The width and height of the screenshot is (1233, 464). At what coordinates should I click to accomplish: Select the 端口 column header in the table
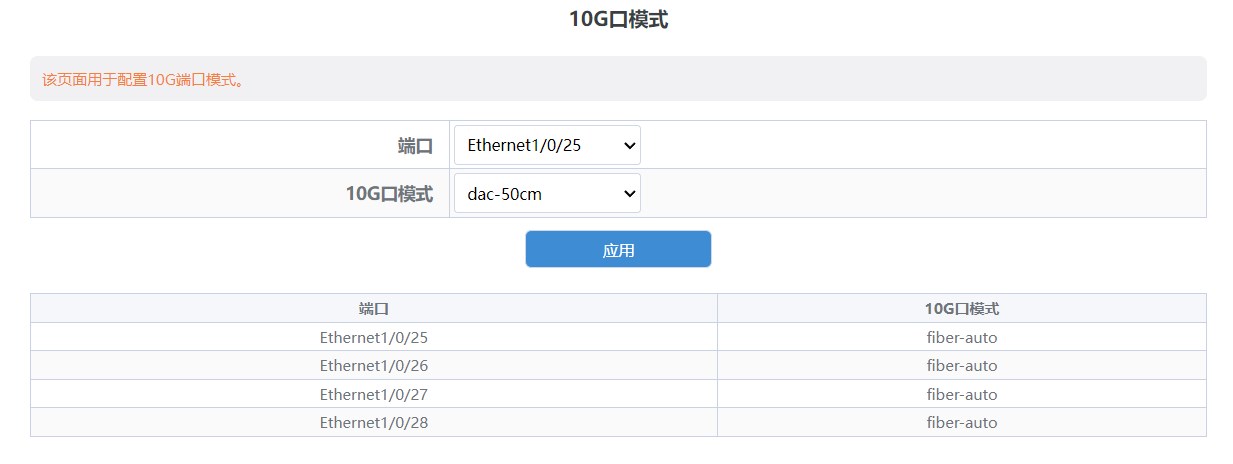coord(374,308)
